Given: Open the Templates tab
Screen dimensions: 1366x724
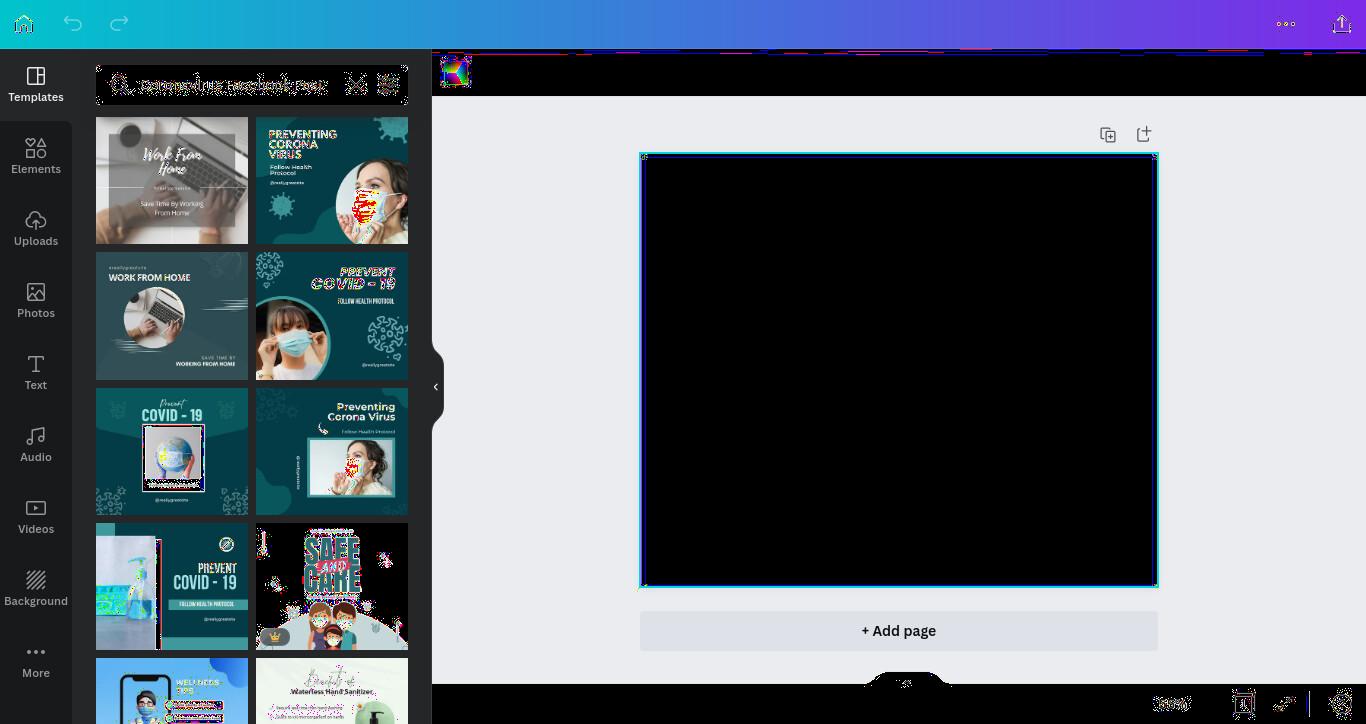Looking at the screenshot, I should [36, 85].
